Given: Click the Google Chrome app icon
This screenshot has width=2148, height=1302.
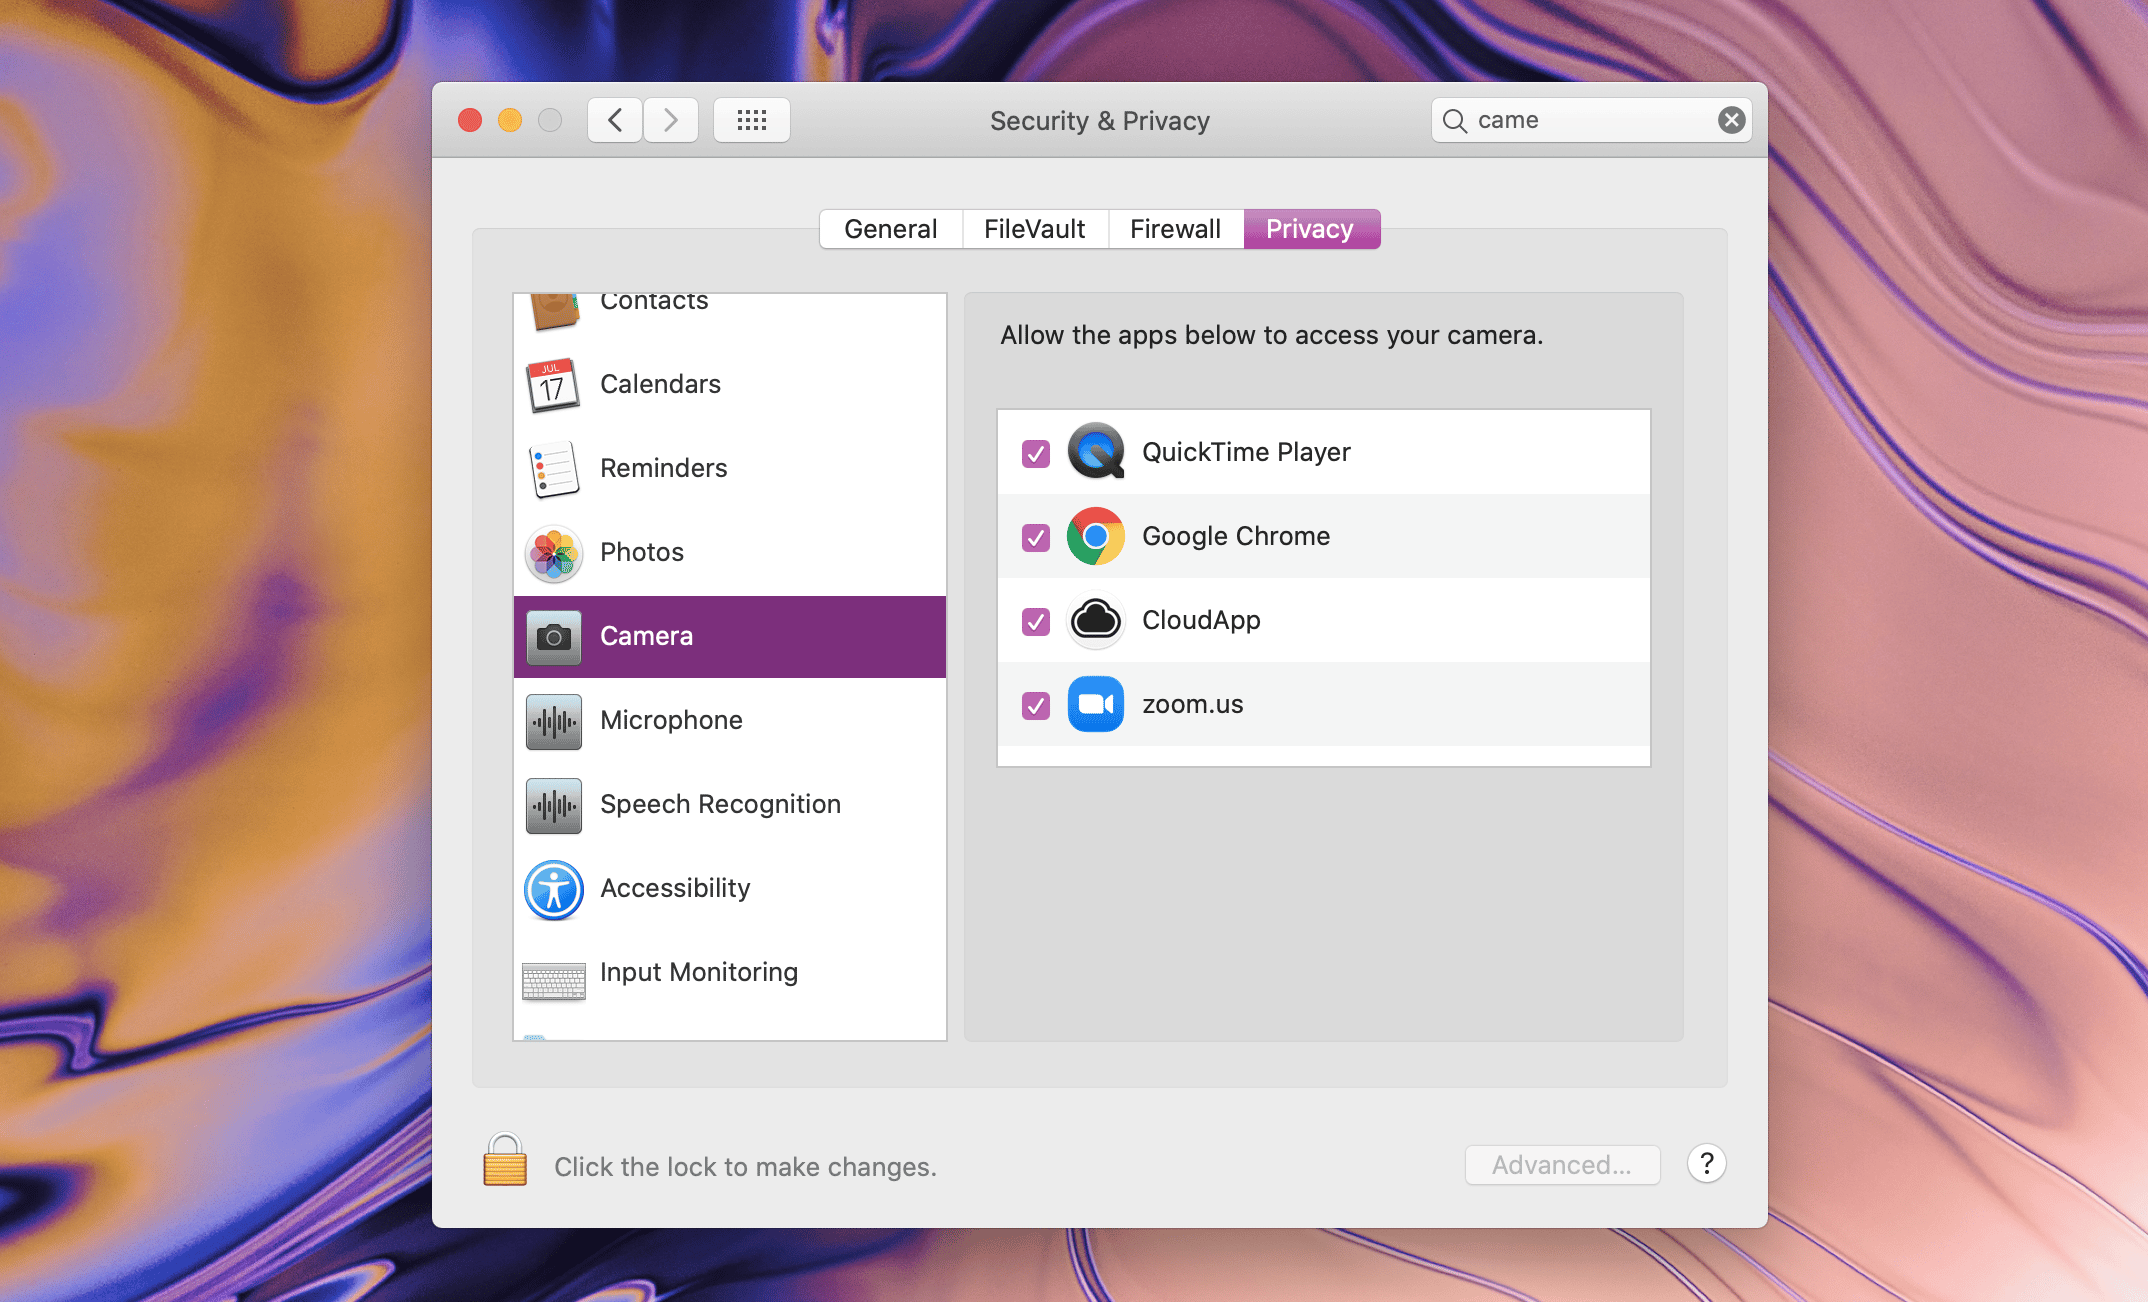Looking at the screenshot, I should tap(1096, 536).
